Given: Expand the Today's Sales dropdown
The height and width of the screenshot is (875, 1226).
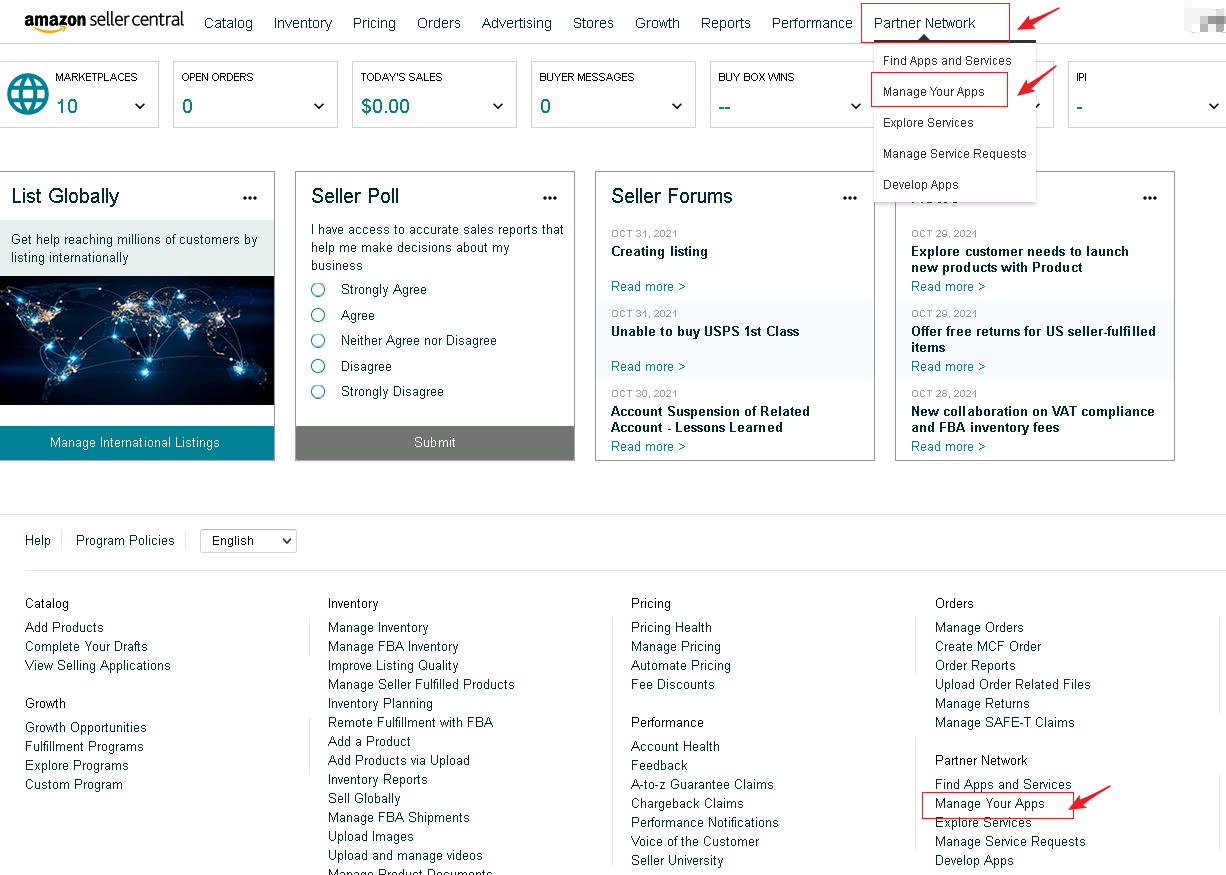Looking at the screenshot, I should (x=498, y=107).
